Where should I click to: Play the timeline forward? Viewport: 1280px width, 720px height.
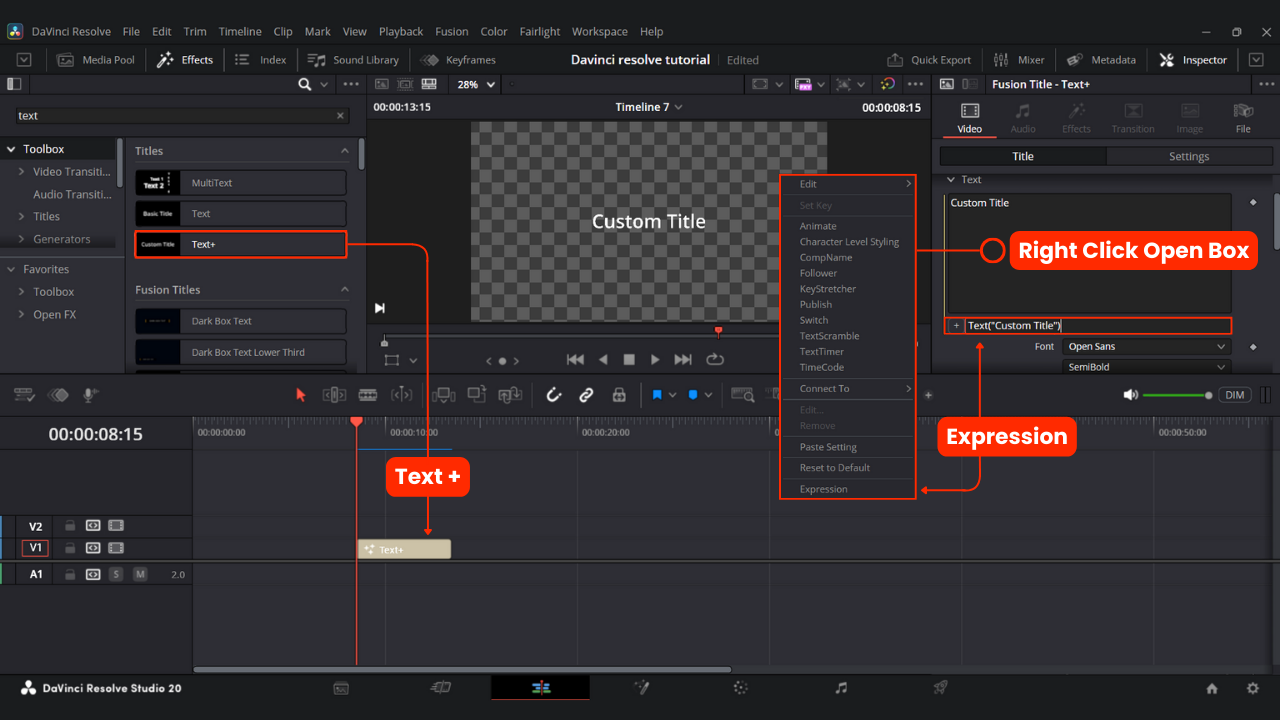tap(655, 360)
